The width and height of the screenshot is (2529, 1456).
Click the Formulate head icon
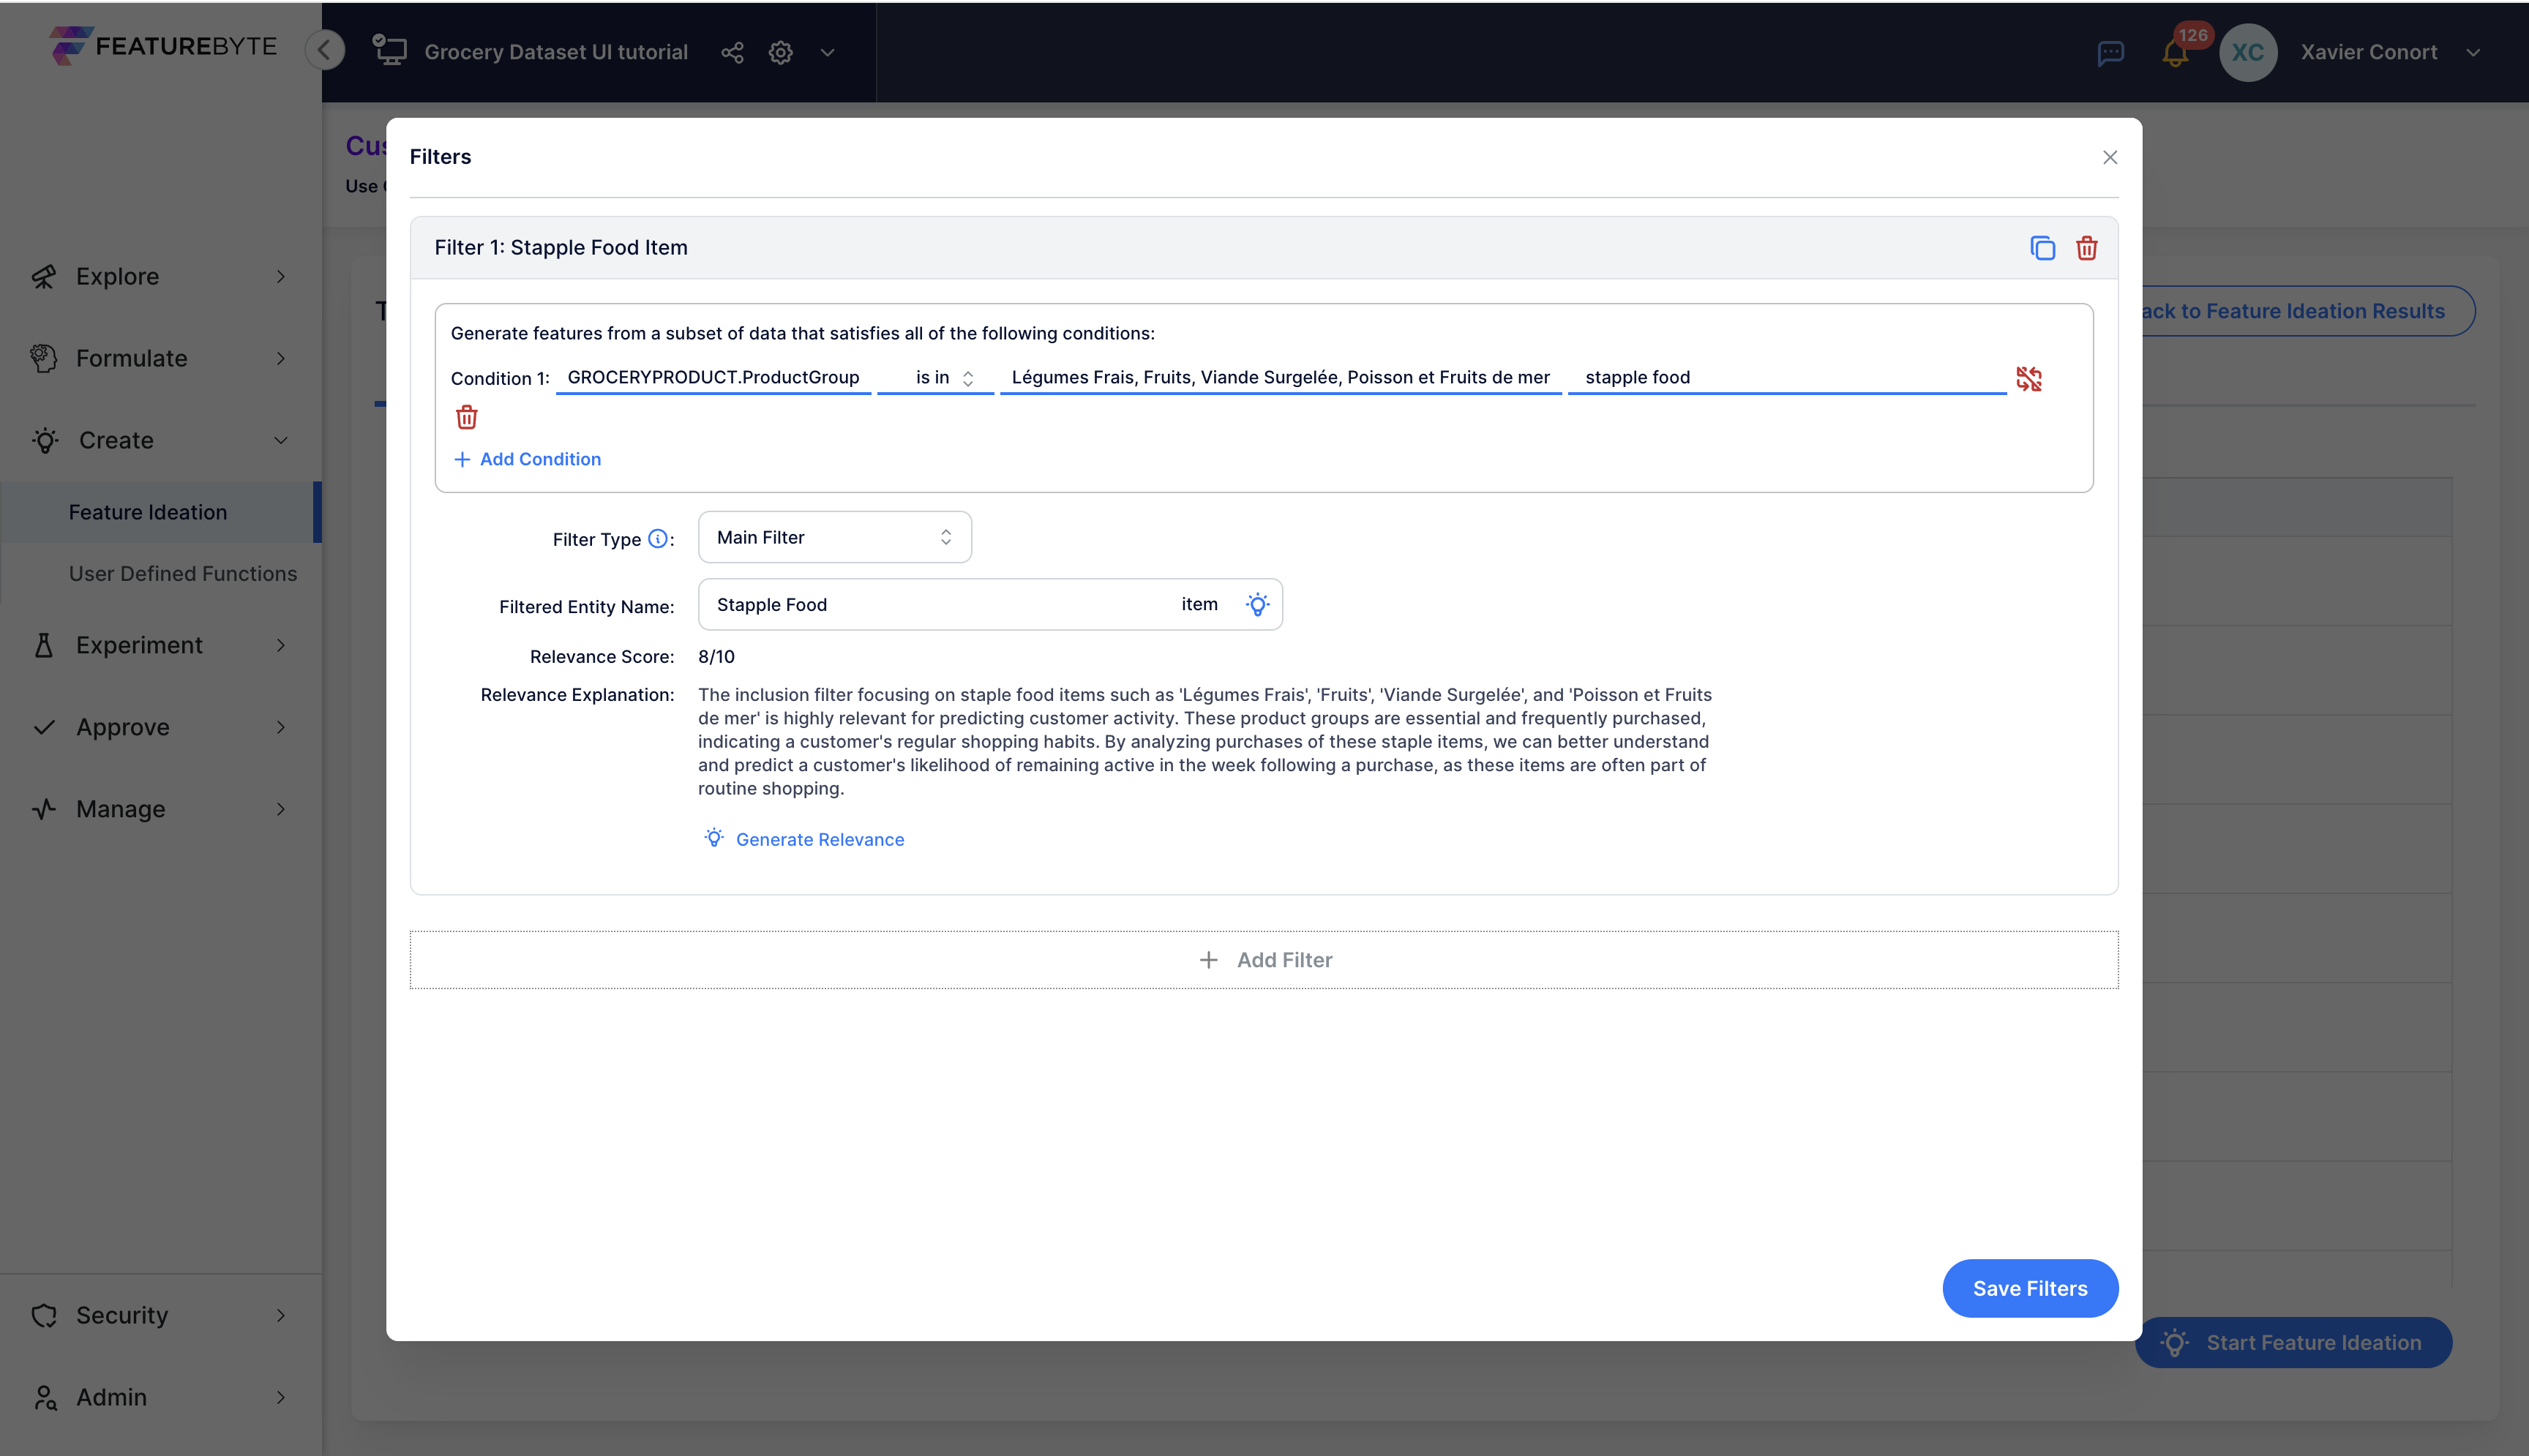point(44,358)
